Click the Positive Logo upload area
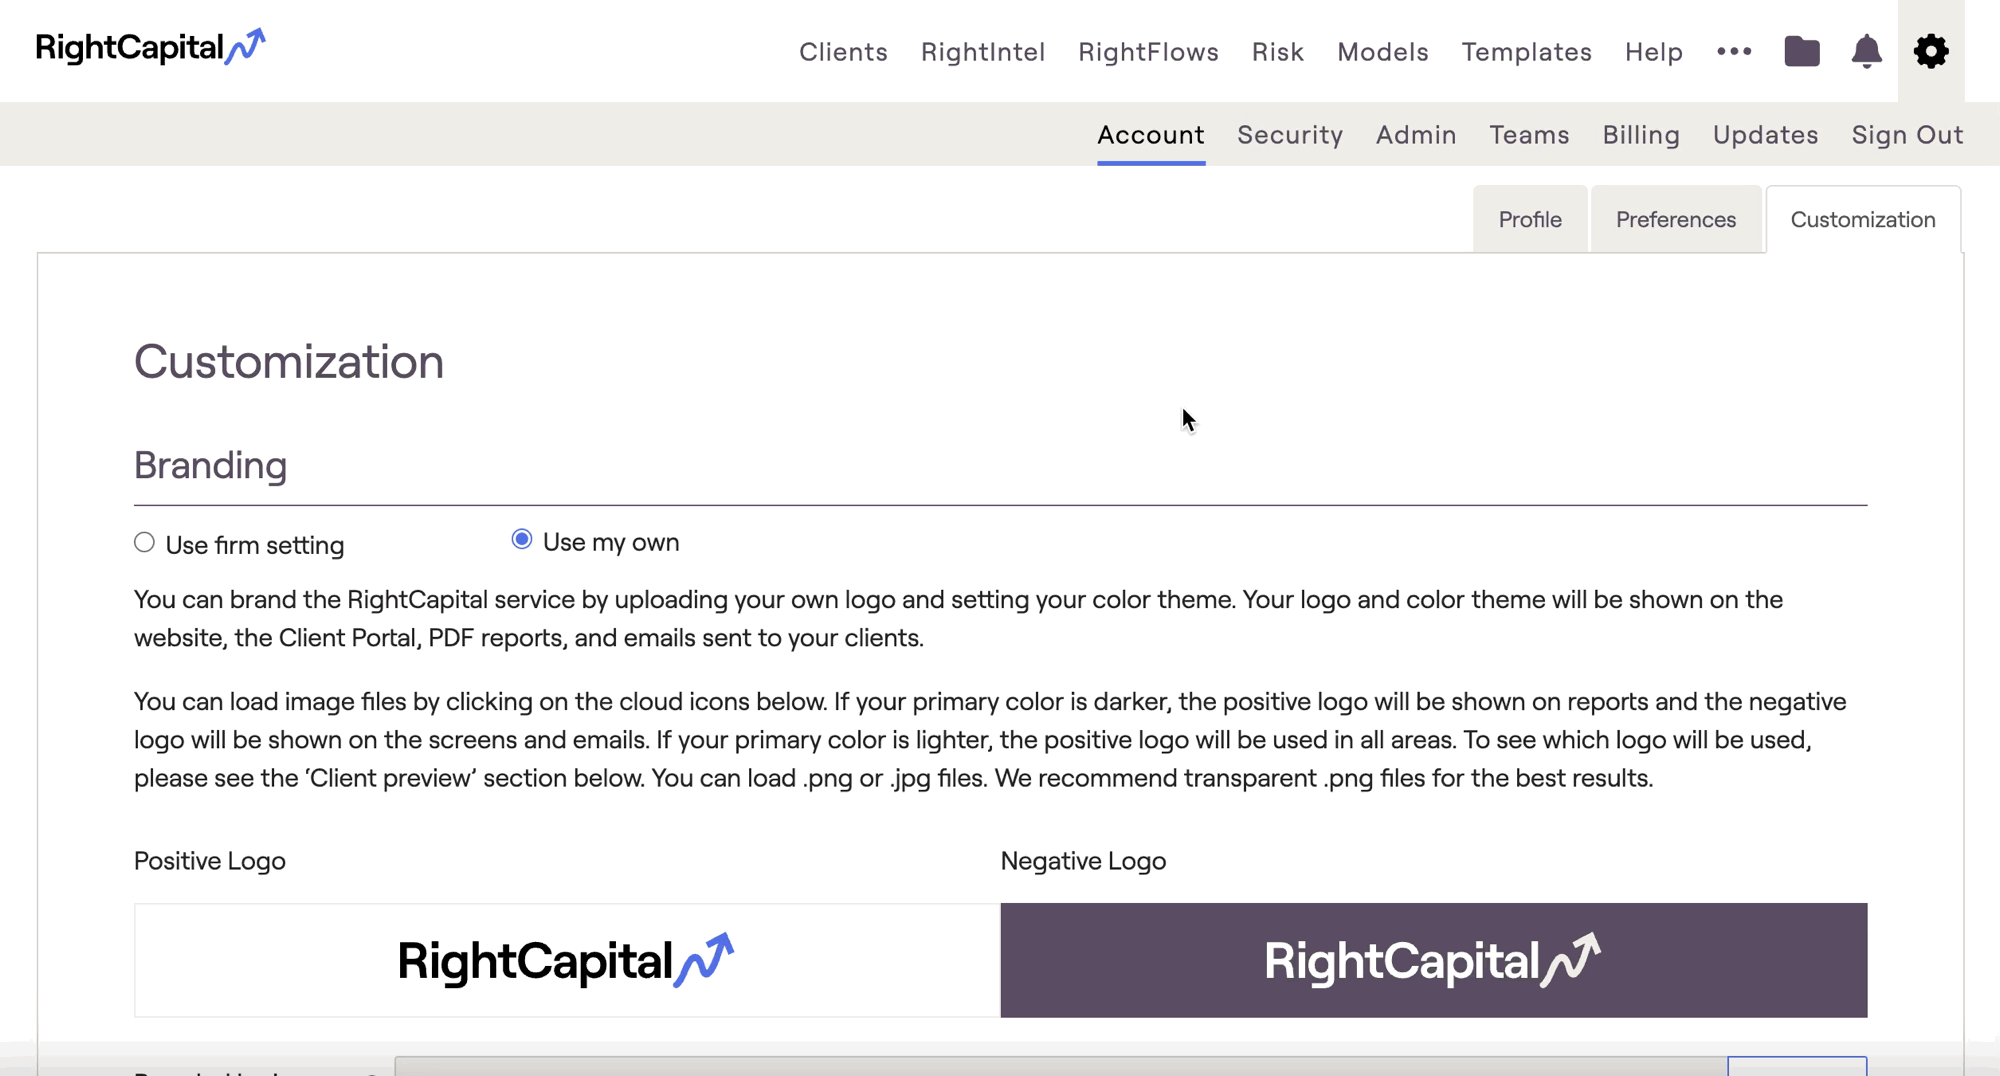This screenshot has width=2000, height=1076. (x=567, y=960)
